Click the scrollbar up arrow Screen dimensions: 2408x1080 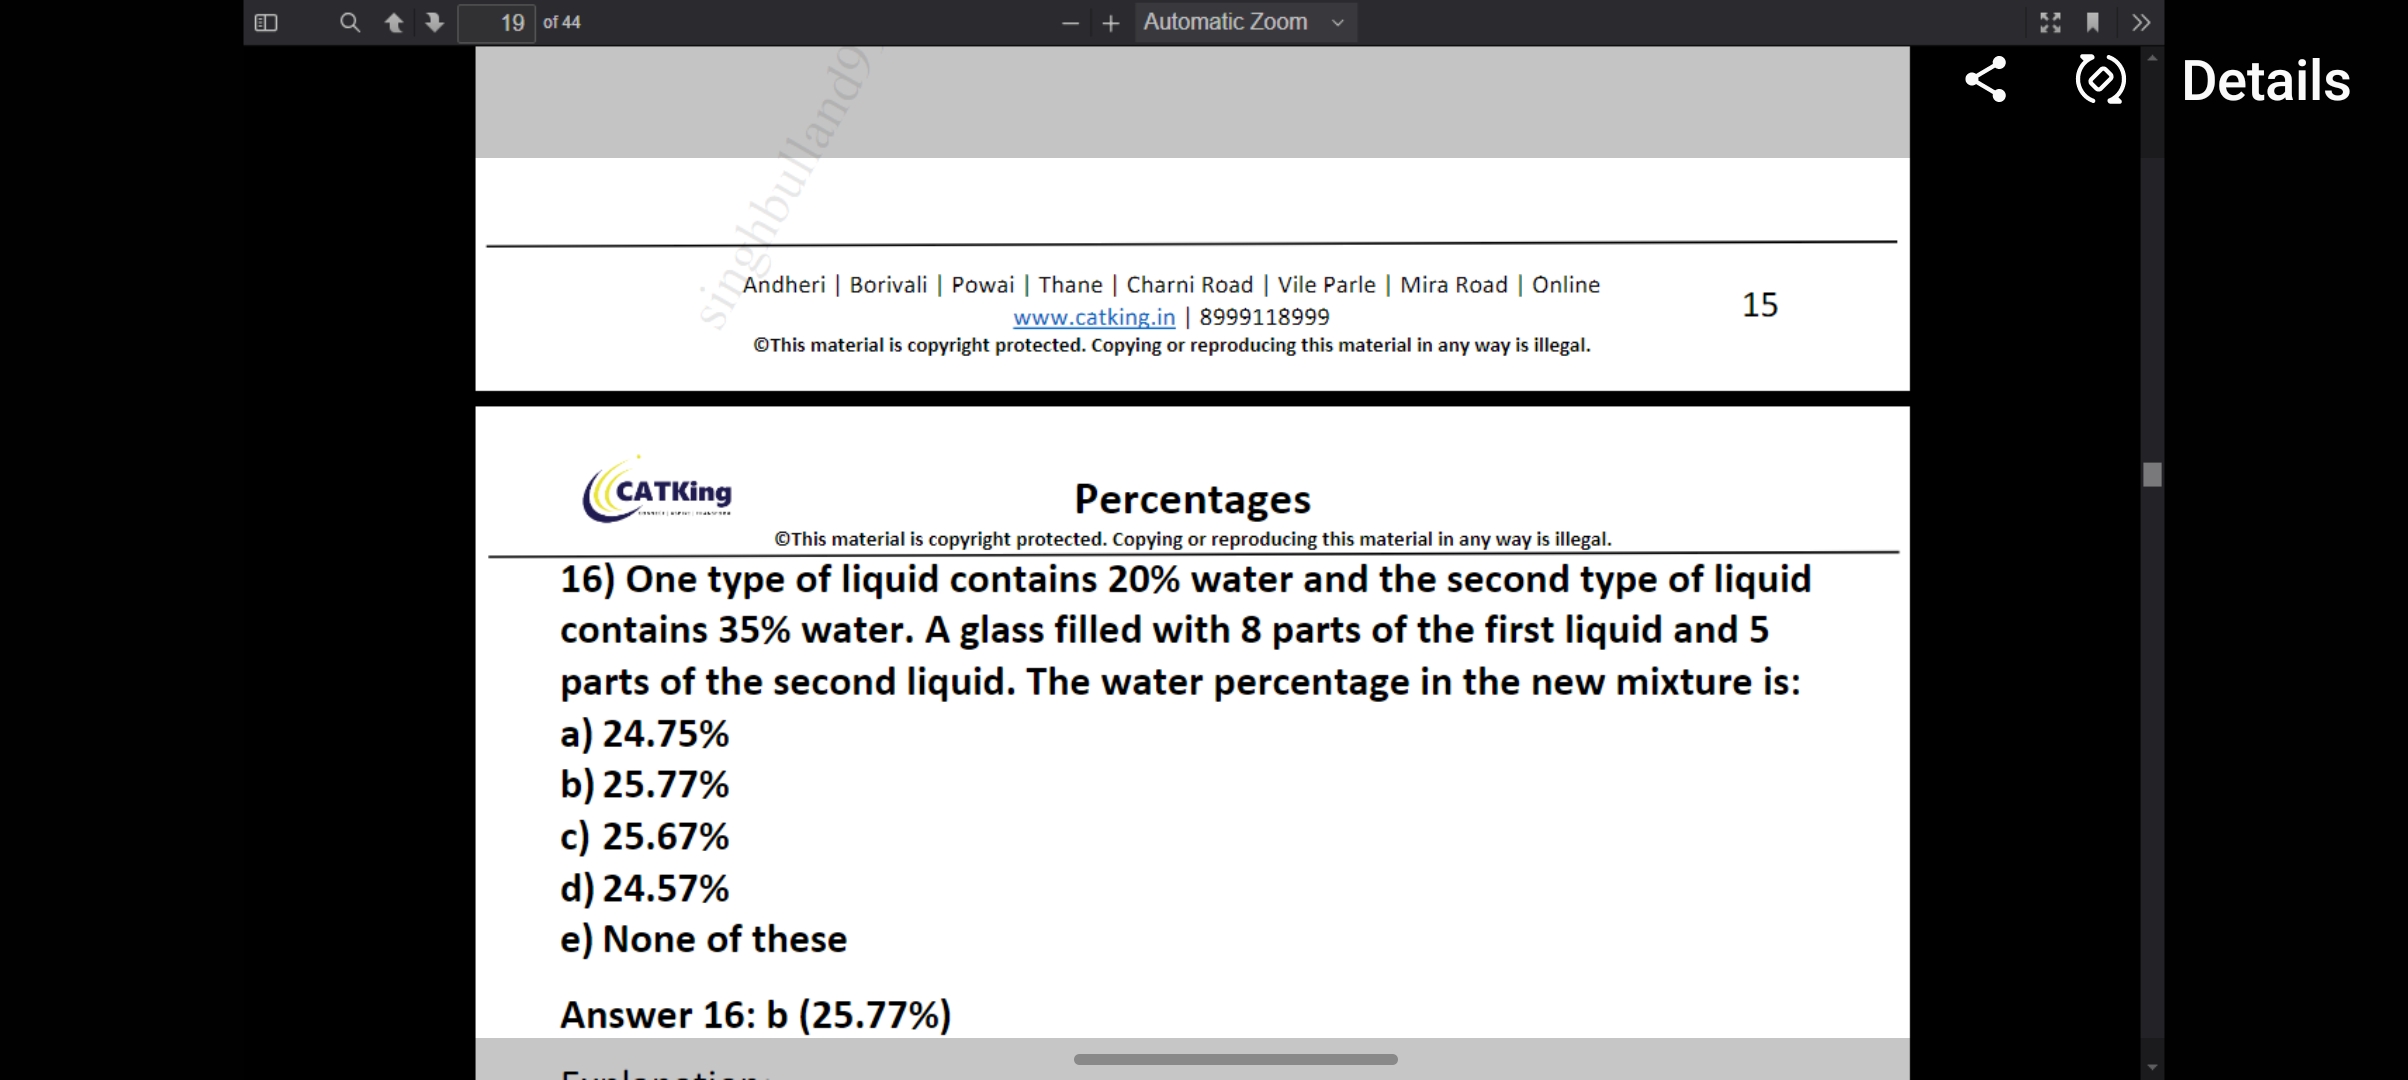click(x=2152, y=58)
